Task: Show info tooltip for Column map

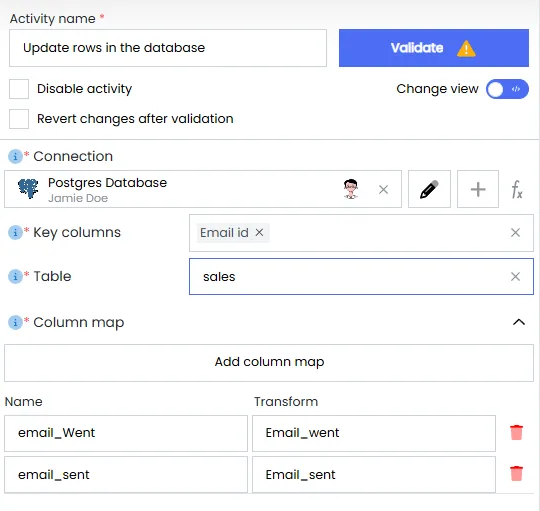Action: point(15,323)
